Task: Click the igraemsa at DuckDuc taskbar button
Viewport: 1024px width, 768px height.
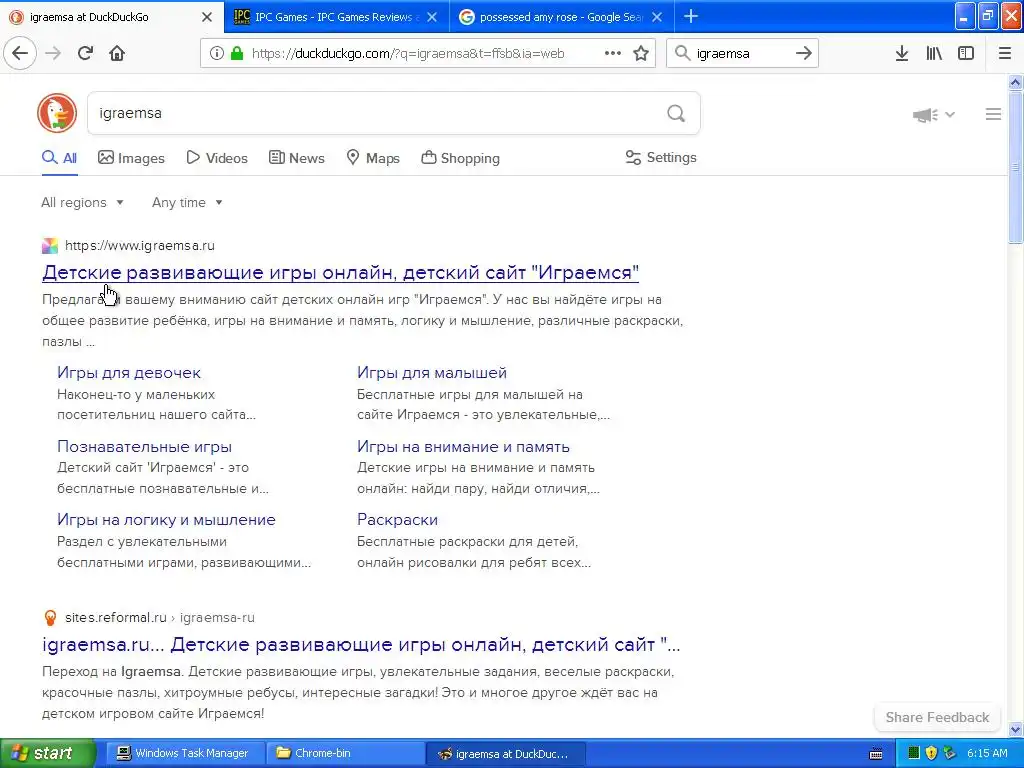Action: [x=505, y=753]
